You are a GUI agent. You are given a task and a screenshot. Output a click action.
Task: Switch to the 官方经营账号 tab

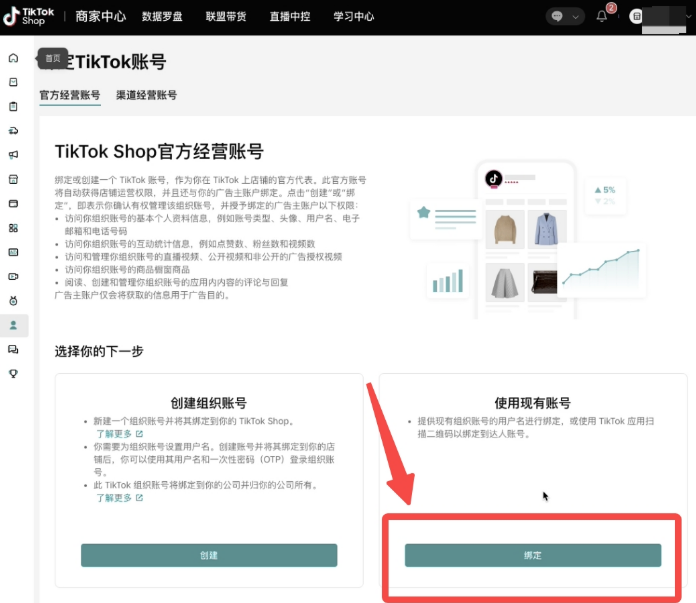coord(70,95)
